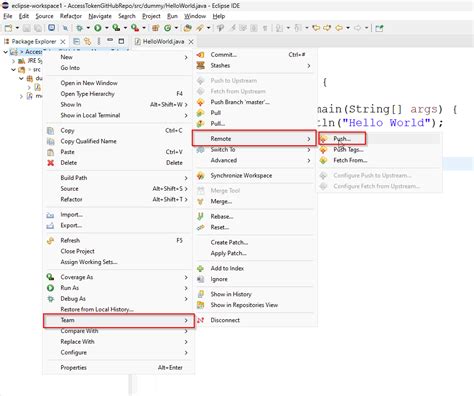Image resolution: width=474 pixels, height=396 pixels.
Task: Open the Coverage icon dropdown arrow
Action: point(125,28)
